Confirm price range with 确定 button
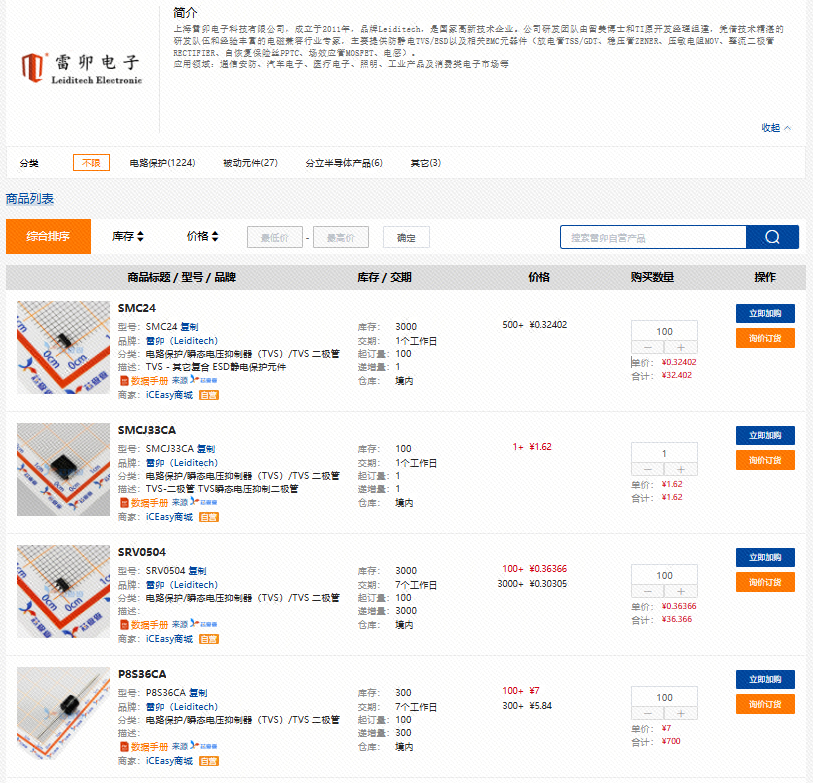Screen dimensions: 813x783 tap(406, 237)
